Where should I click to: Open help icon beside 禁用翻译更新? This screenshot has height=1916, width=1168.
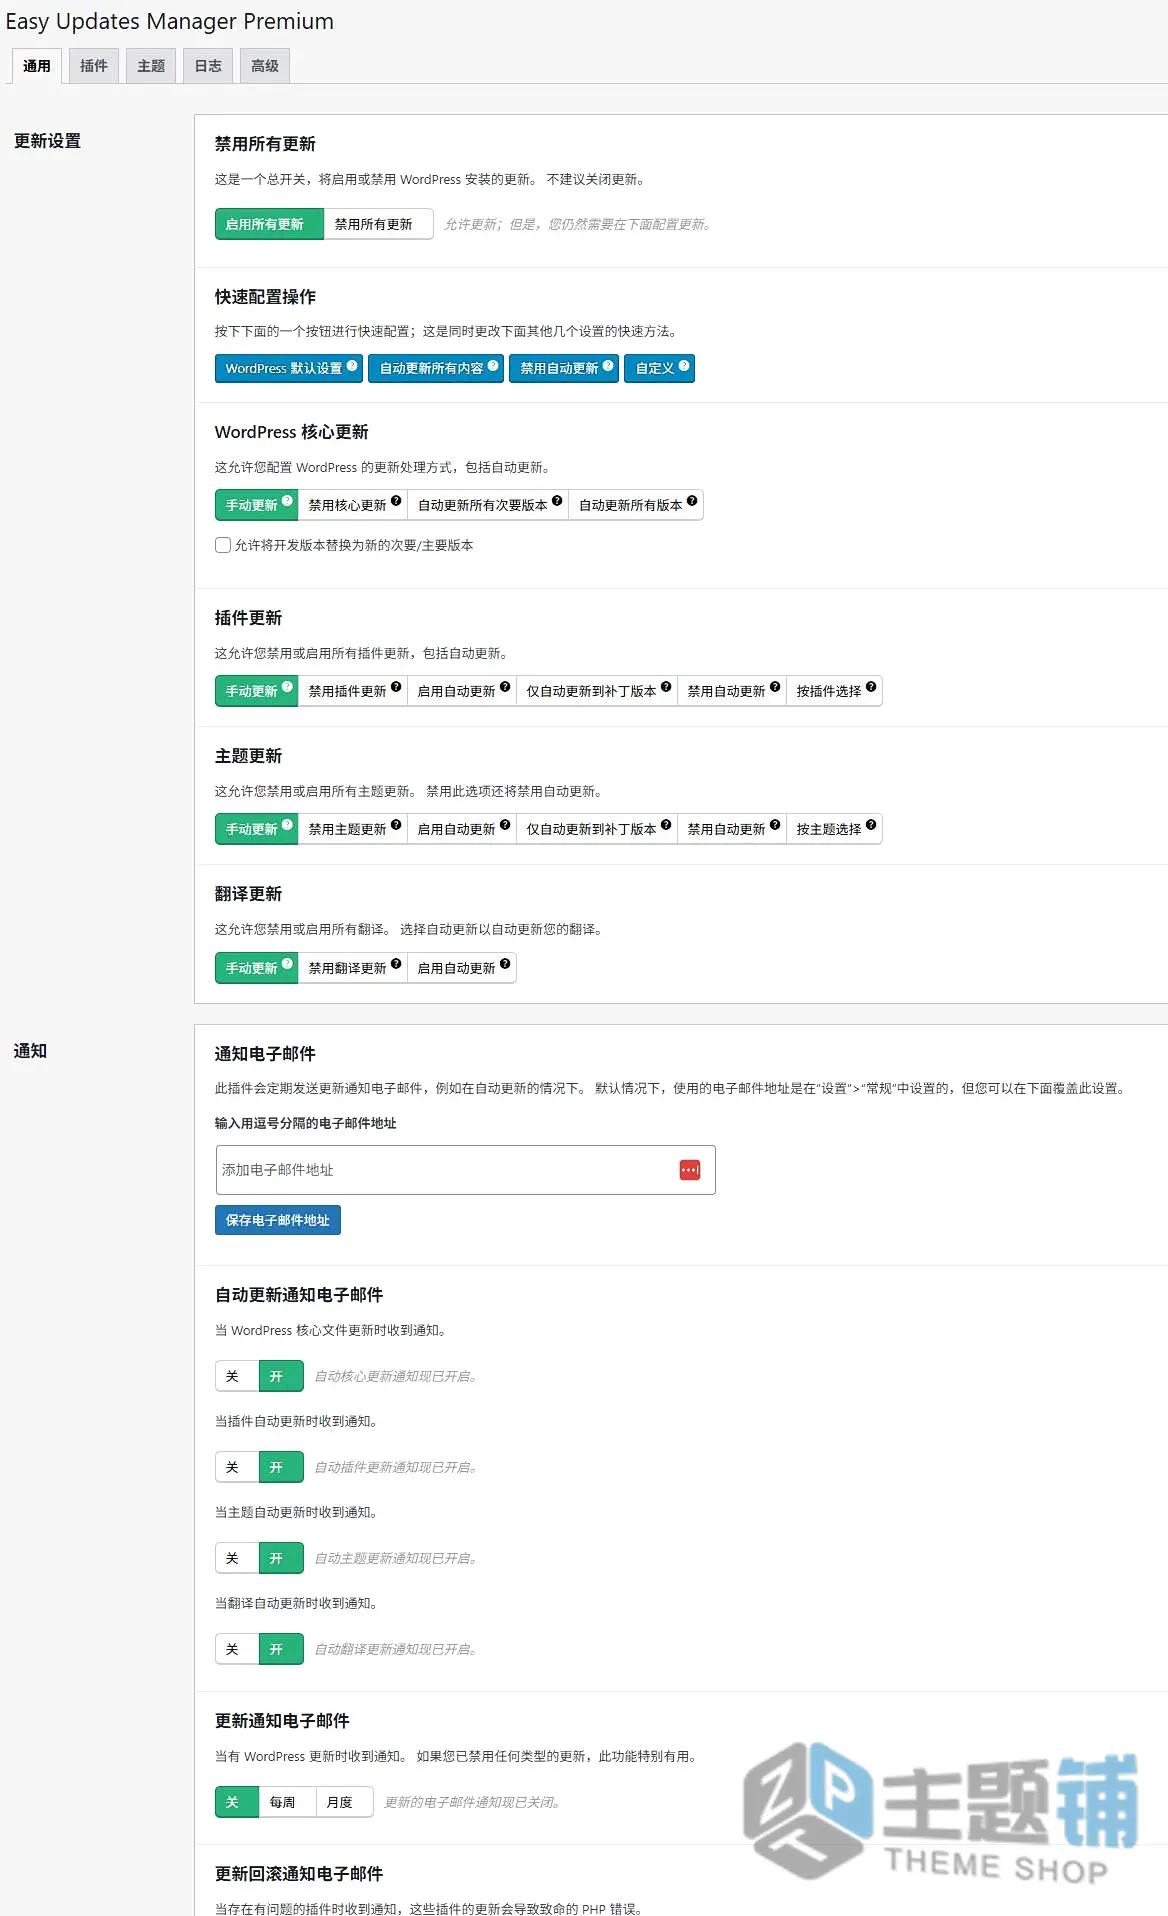pyautogui.click(x=396, y=964)
